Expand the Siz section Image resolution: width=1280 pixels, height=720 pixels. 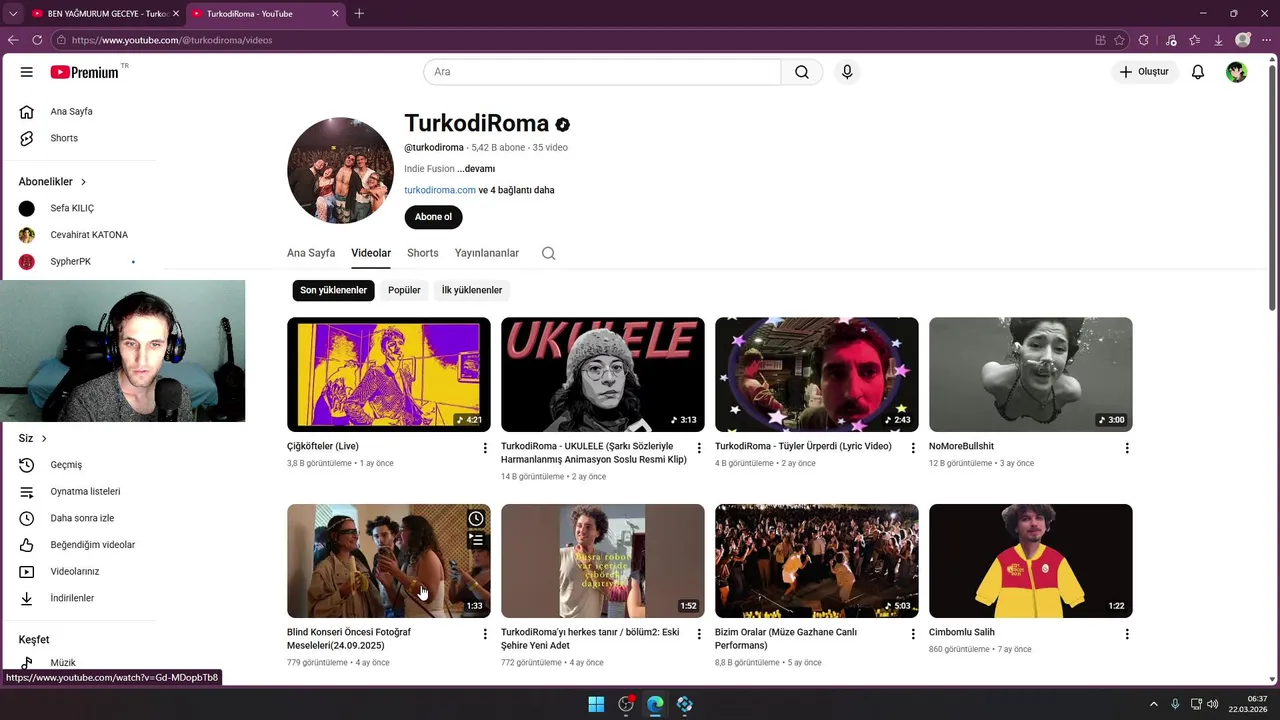click(x=33, y=438)
